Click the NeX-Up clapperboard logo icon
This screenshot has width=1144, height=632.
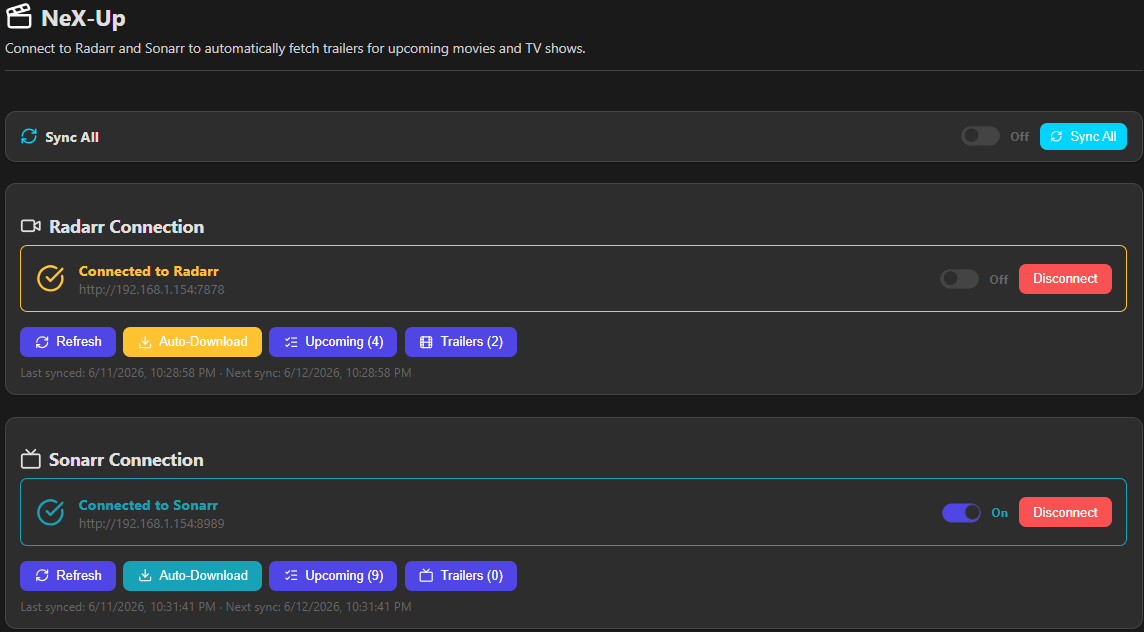point(19,17)
